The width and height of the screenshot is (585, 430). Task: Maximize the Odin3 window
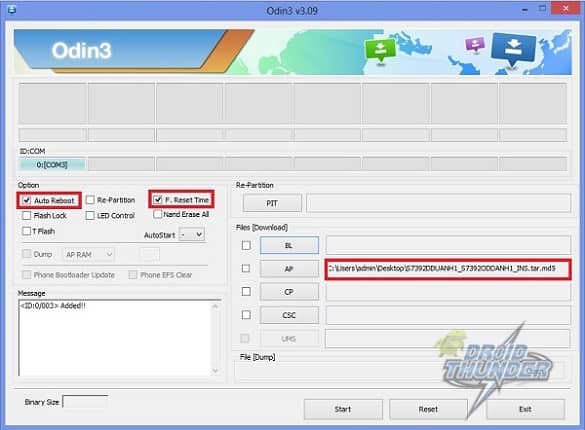coord(542,9)
